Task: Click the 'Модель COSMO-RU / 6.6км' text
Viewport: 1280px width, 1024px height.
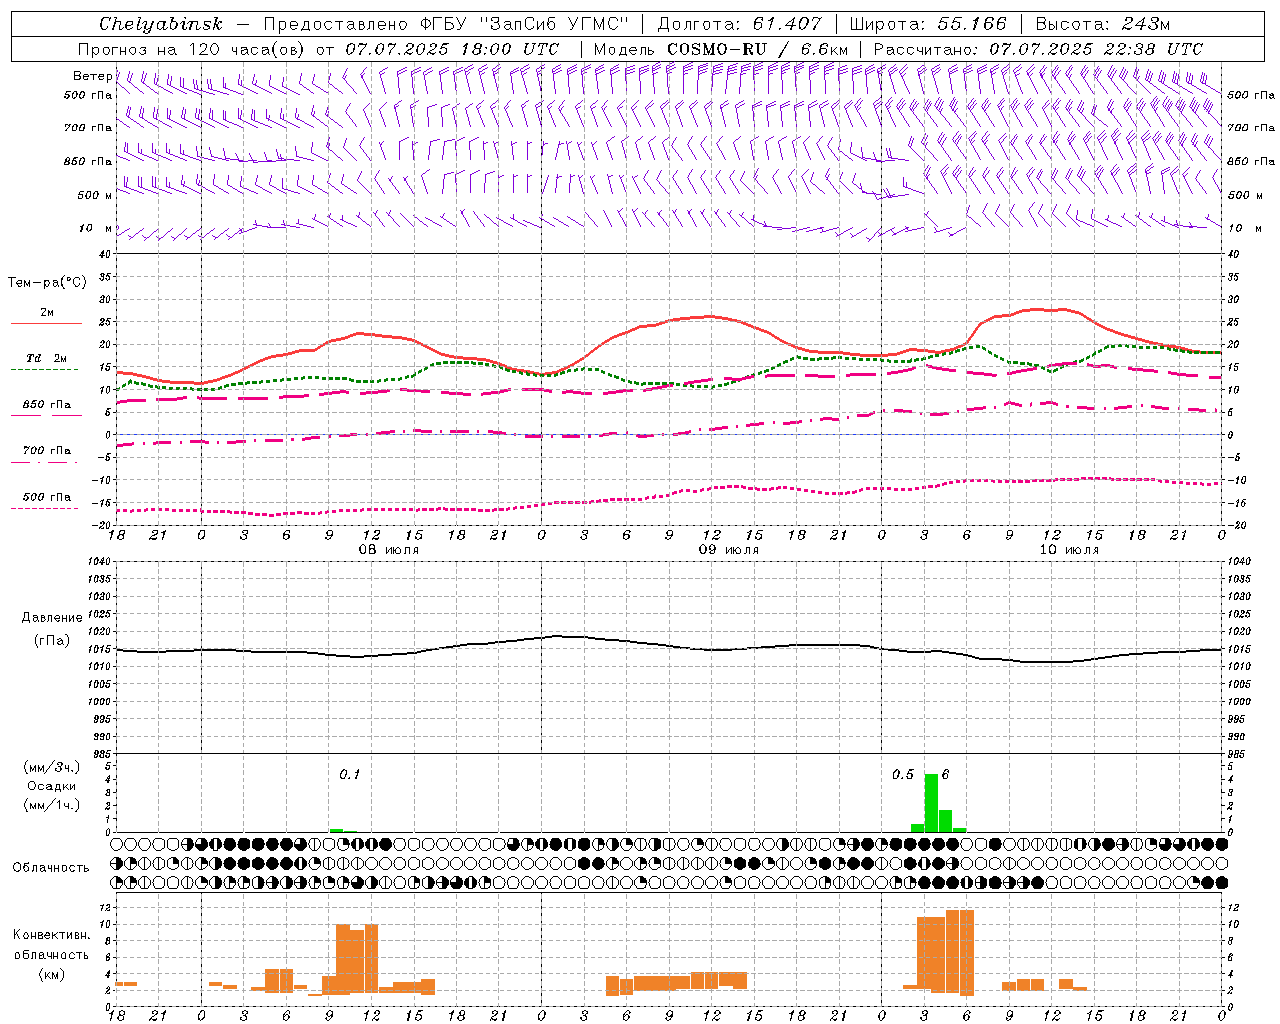Action: pos(720,49)
